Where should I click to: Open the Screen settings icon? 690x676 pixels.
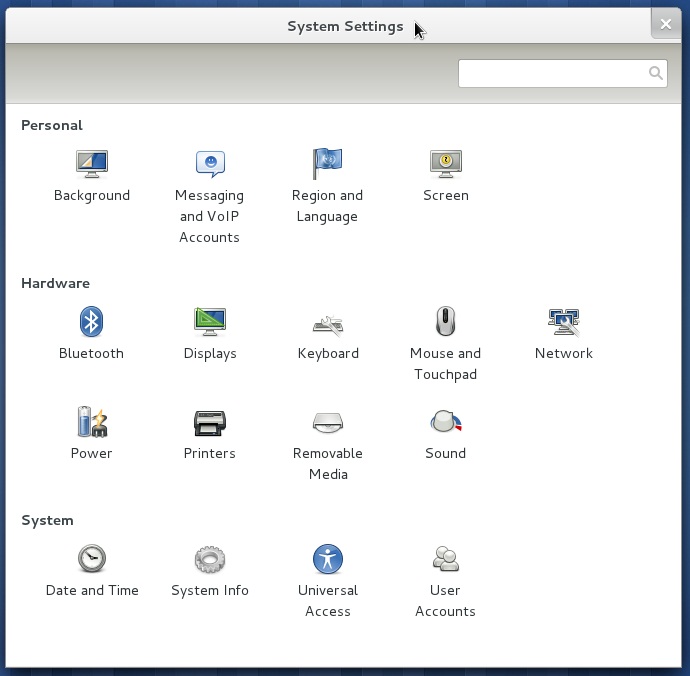click(445, 163)
